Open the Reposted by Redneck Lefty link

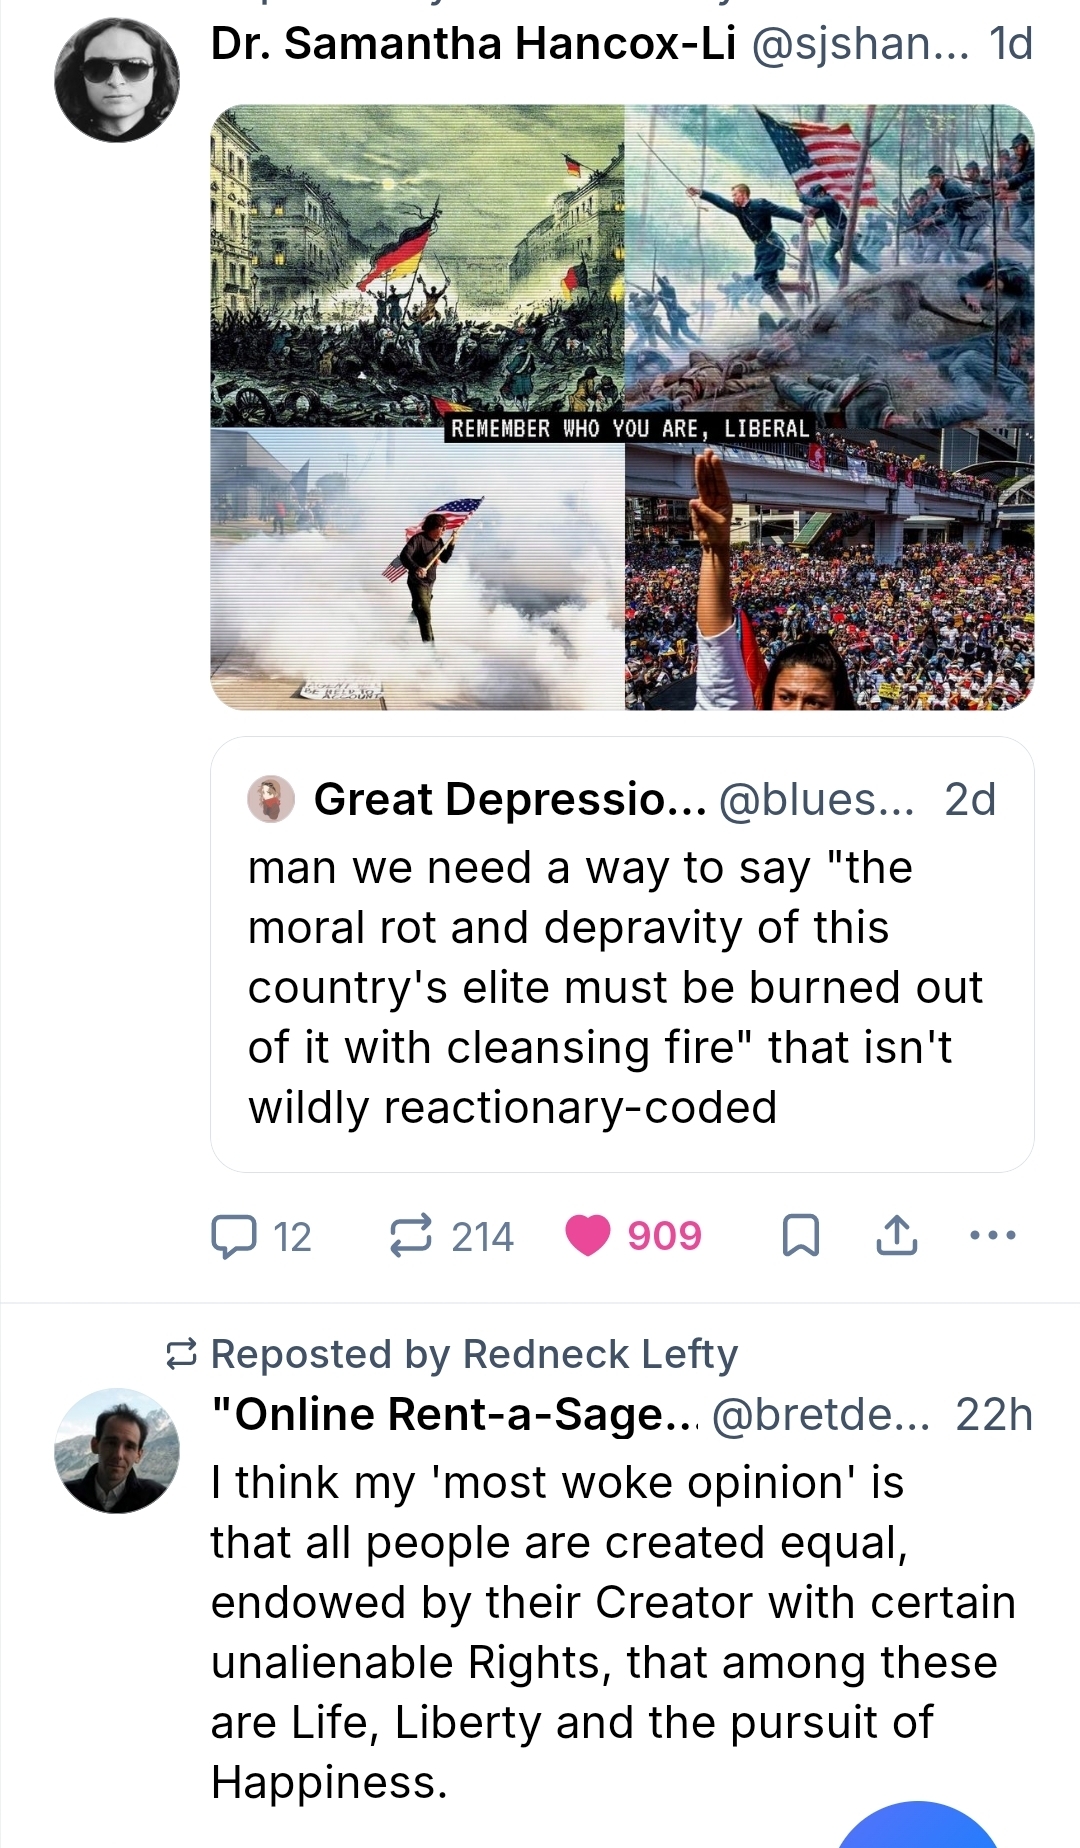[x=474, y=1354]
